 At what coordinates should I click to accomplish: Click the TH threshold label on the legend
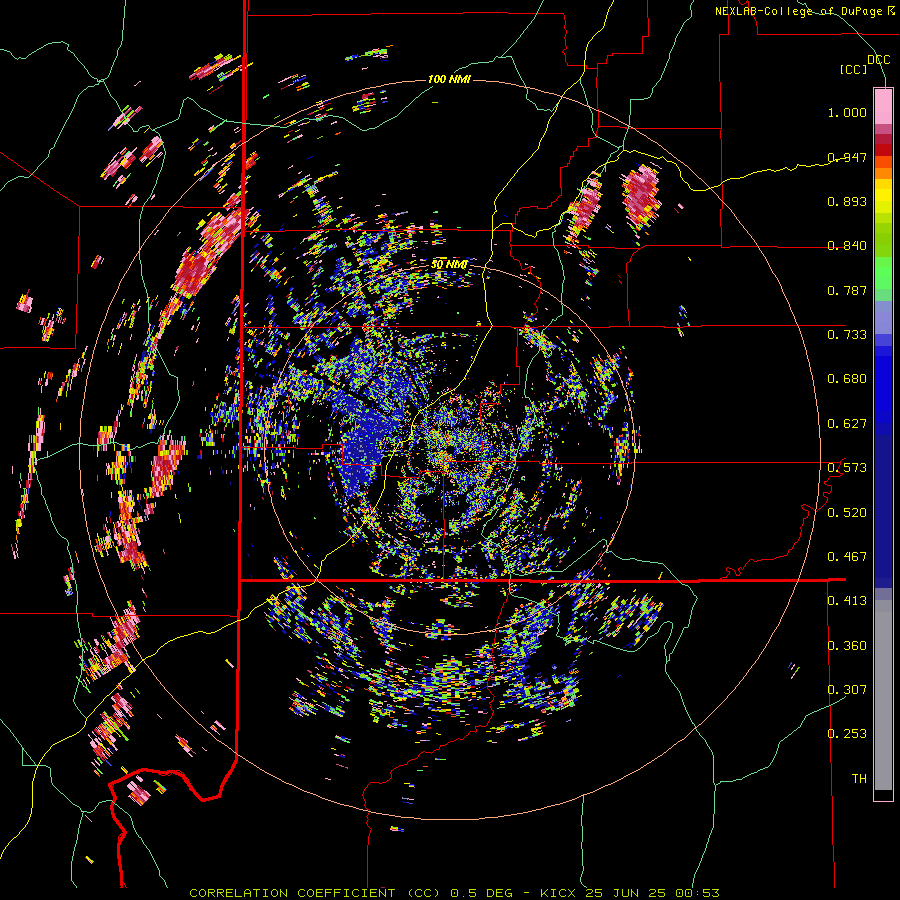click(859, 779)
